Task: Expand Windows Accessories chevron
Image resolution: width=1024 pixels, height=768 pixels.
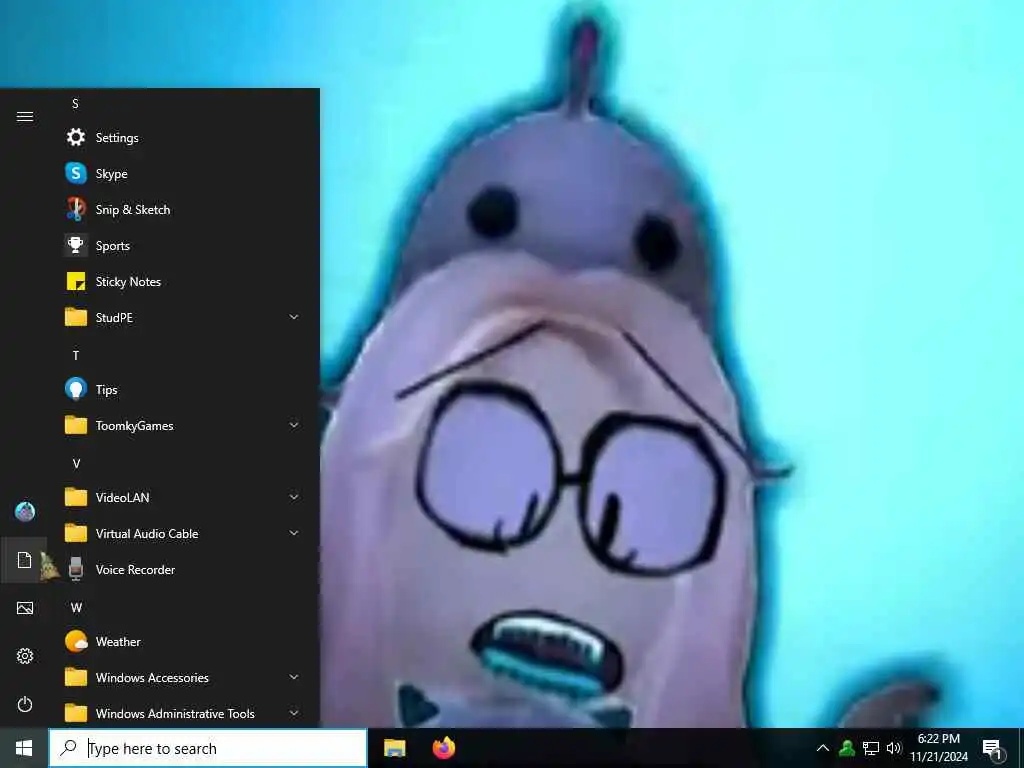Action: tap(294, 677)
